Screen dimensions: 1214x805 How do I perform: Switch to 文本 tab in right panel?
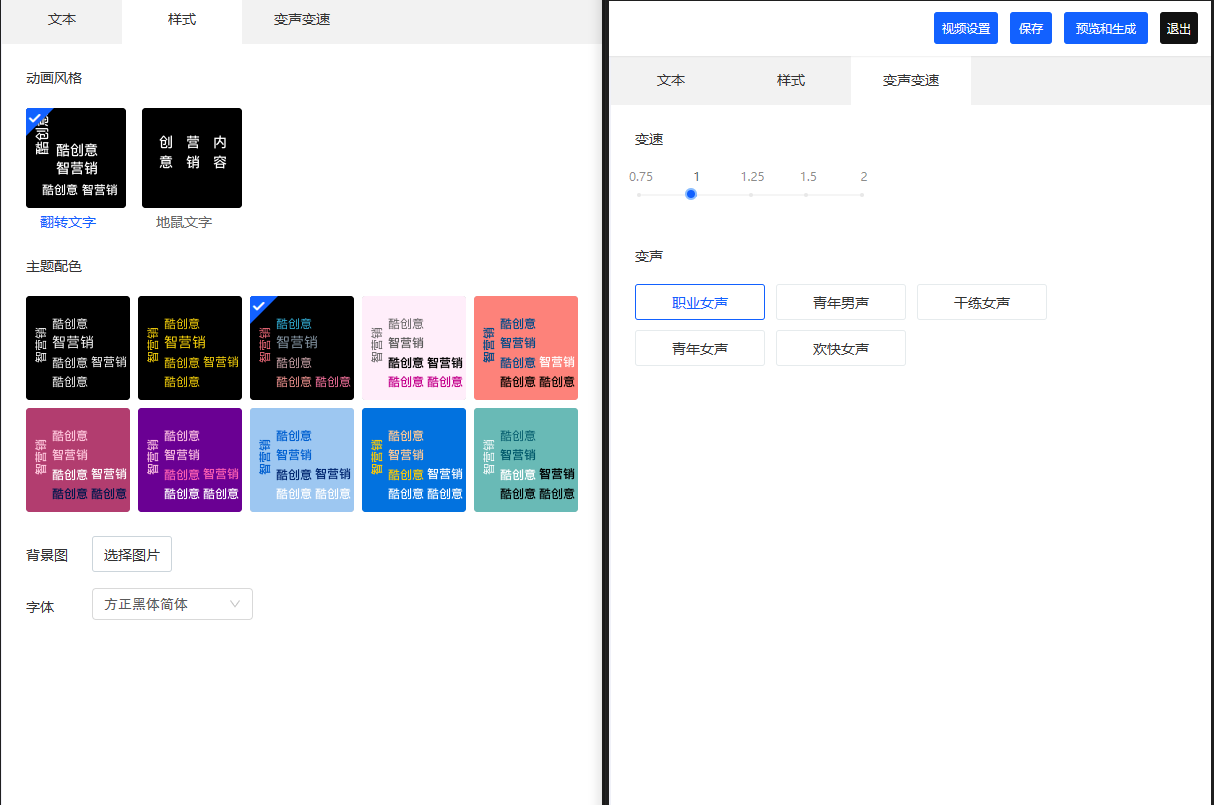coord(671,81)
